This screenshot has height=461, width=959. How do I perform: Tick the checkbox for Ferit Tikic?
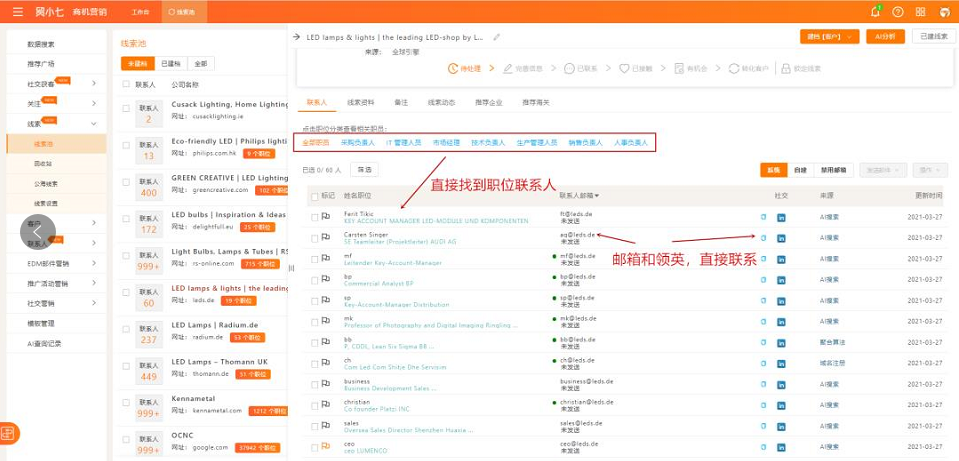[314, 217]
